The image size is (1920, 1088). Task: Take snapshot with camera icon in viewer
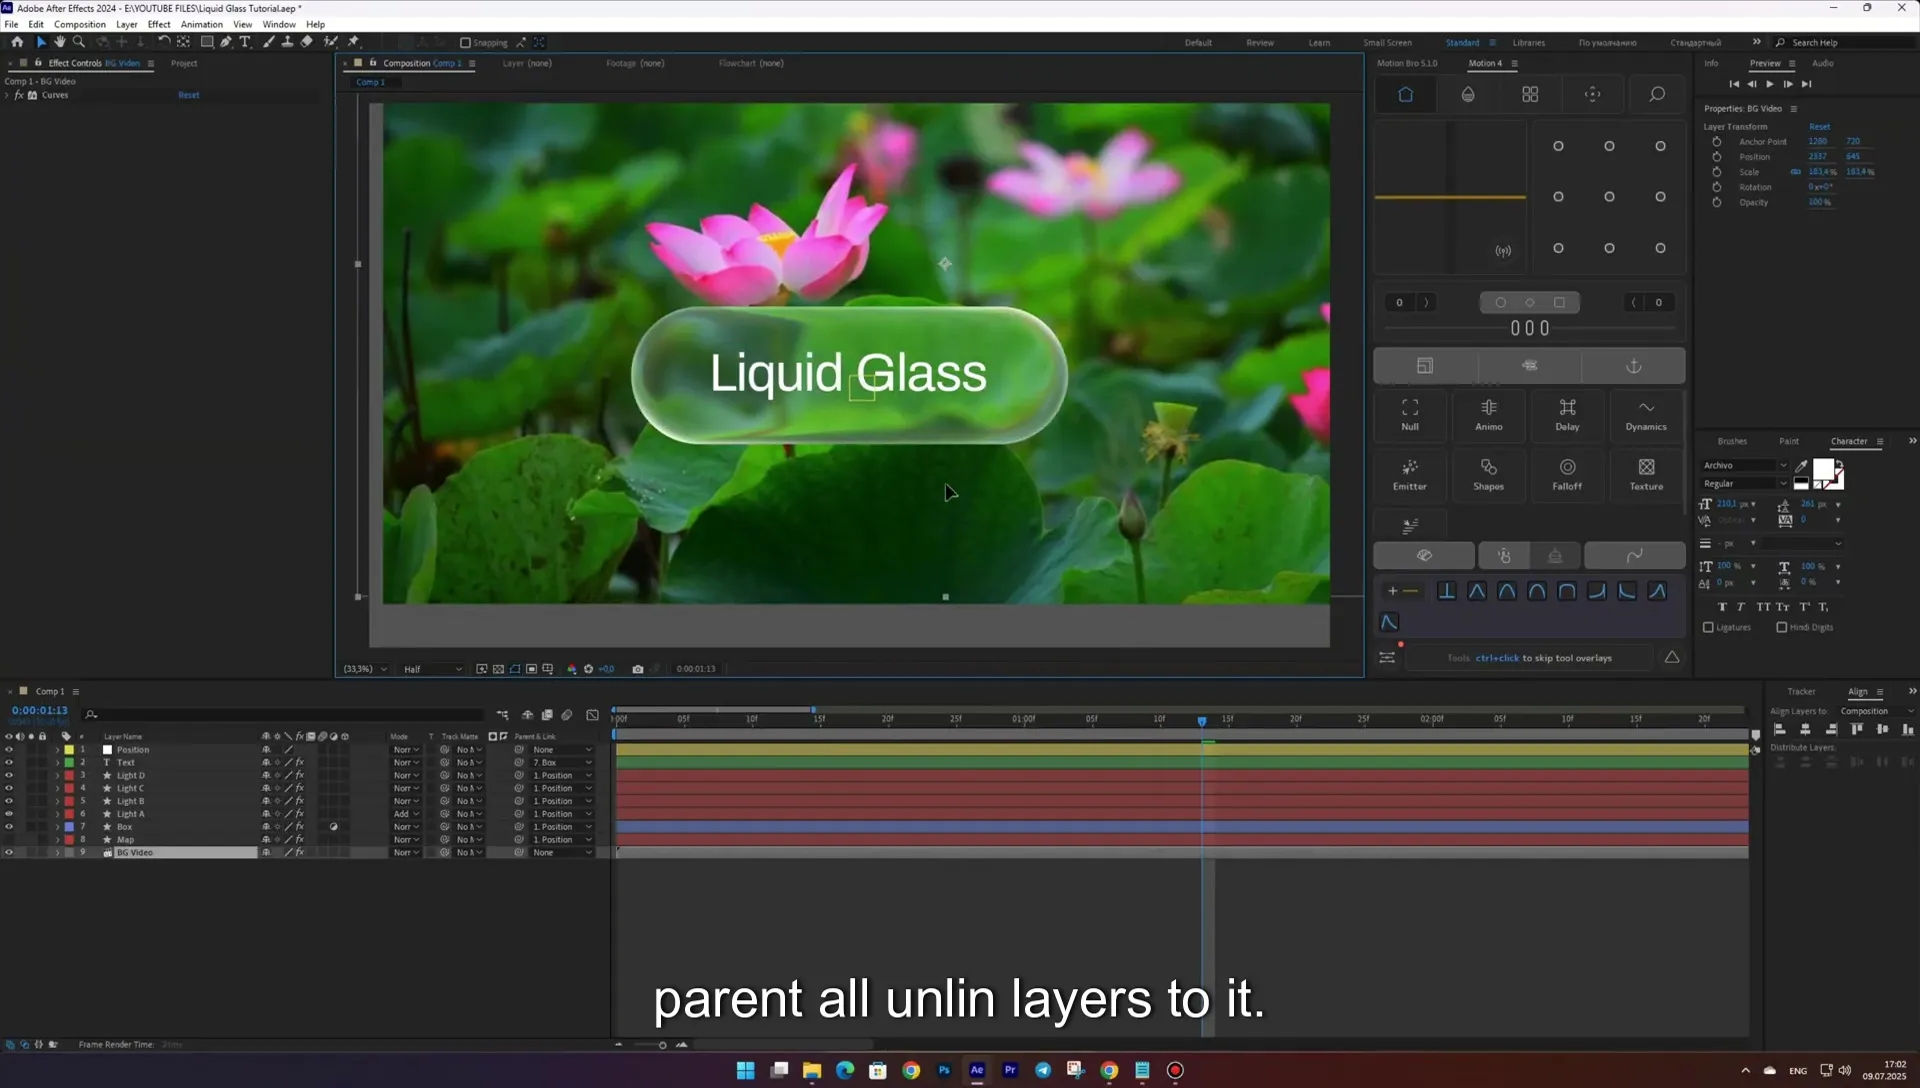coord(638,669)
